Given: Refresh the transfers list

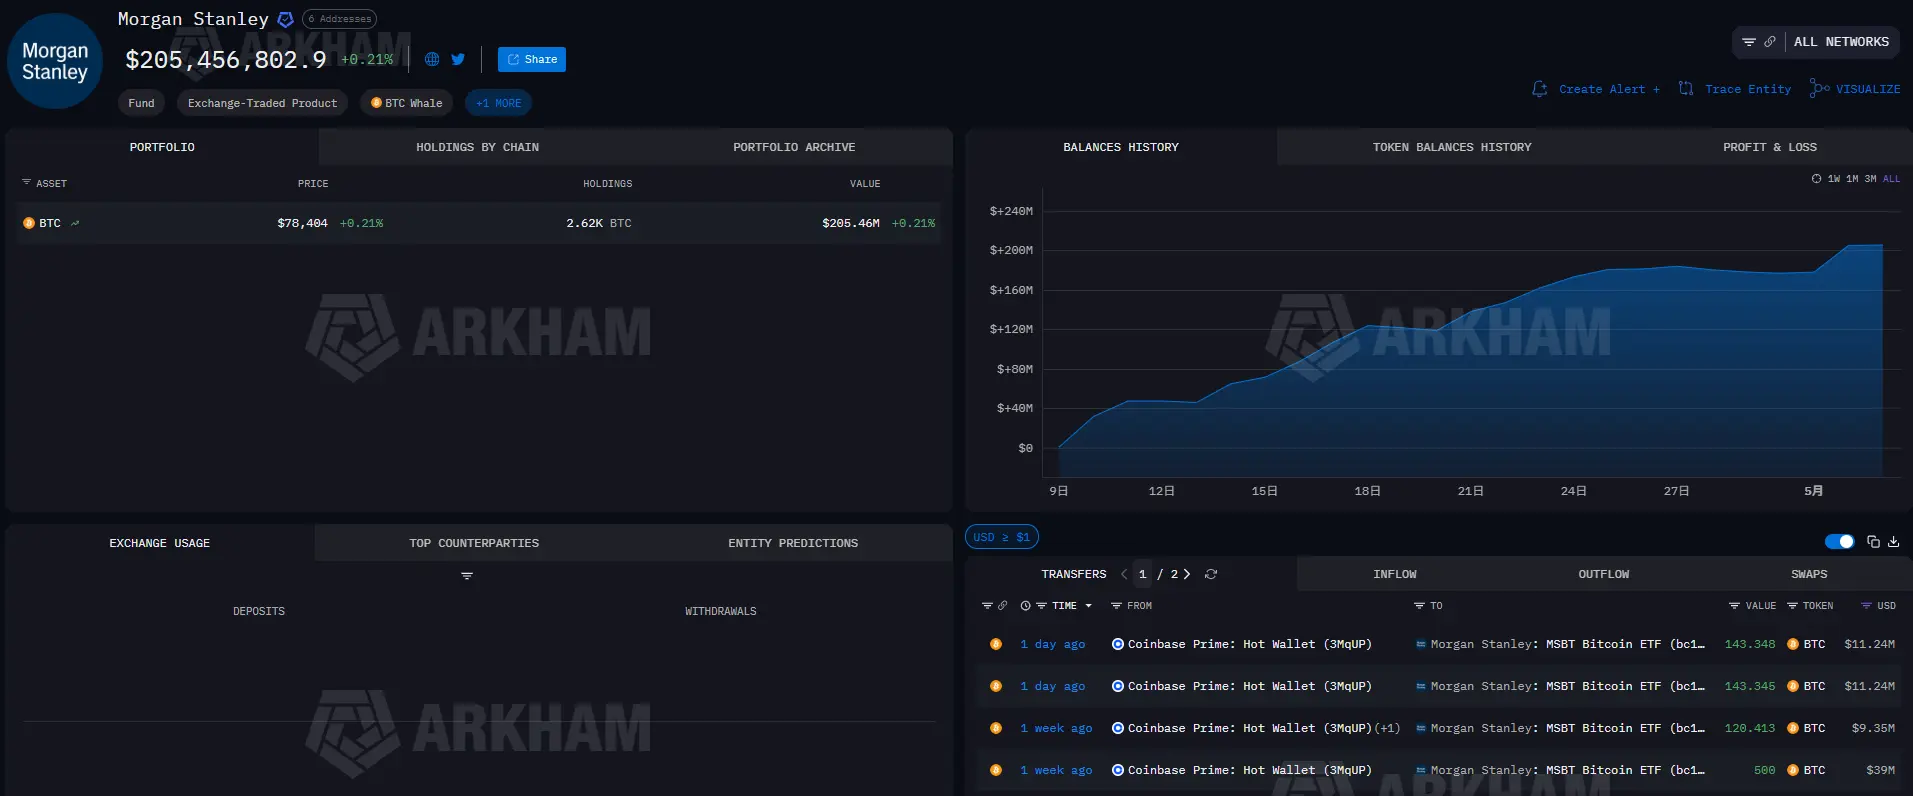Looking at the screenshot, I should (x=1211, y=574).
